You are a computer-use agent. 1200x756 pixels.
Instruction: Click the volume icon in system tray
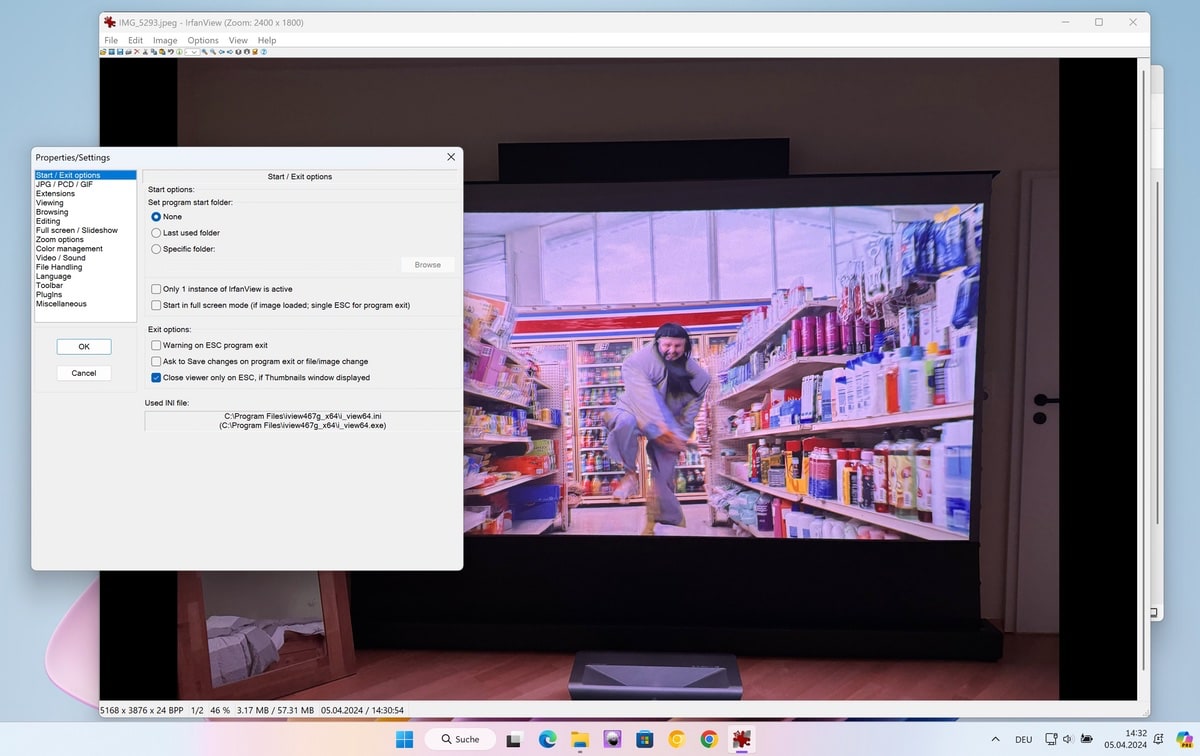[x=1070, y=740]
